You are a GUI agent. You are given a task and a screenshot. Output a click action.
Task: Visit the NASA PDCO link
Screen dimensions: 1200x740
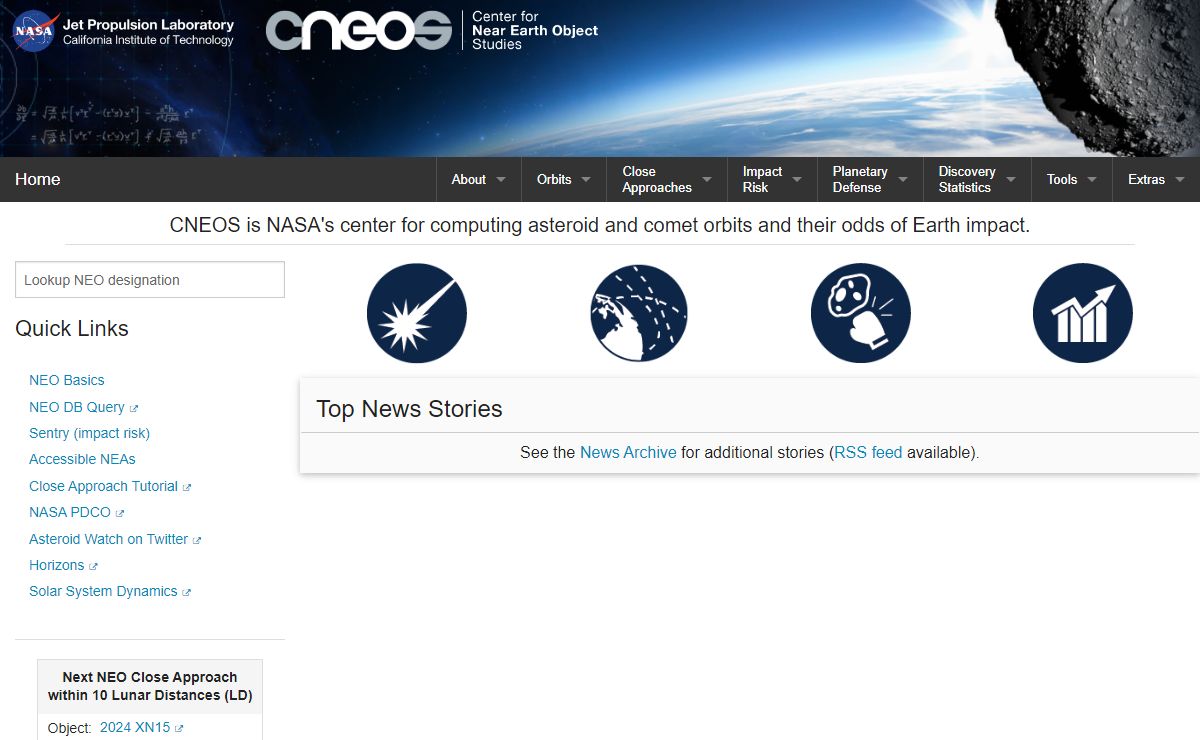coord(70,512)
